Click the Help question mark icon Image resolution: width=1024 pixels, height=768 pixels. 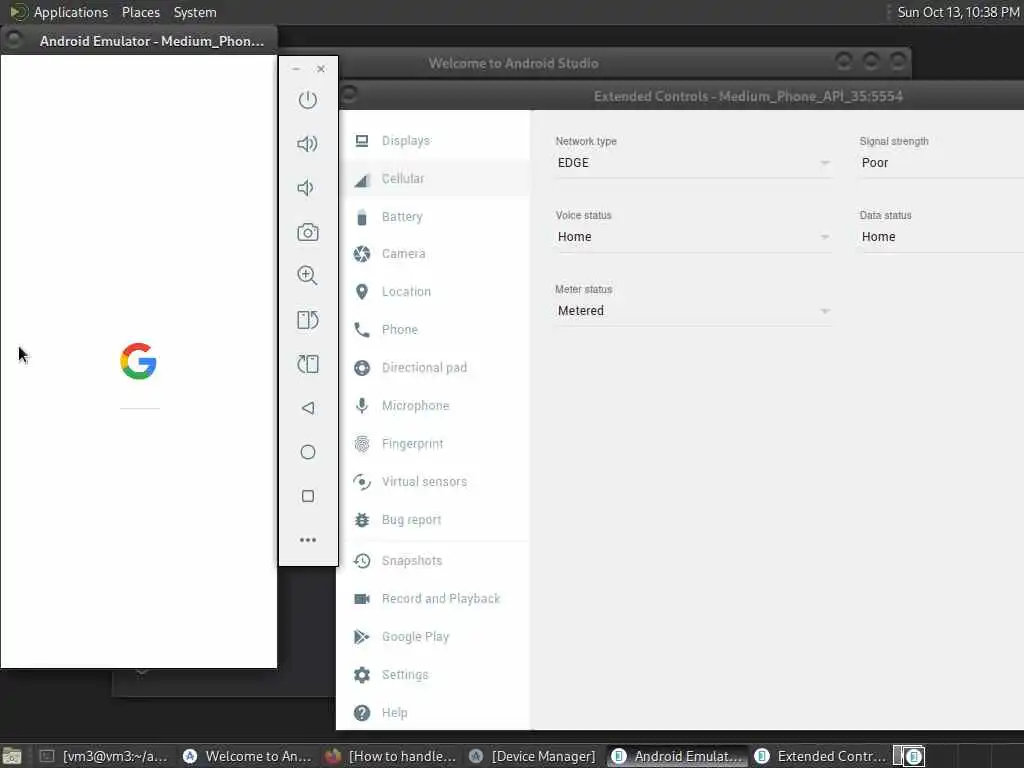tap(362, 713)
